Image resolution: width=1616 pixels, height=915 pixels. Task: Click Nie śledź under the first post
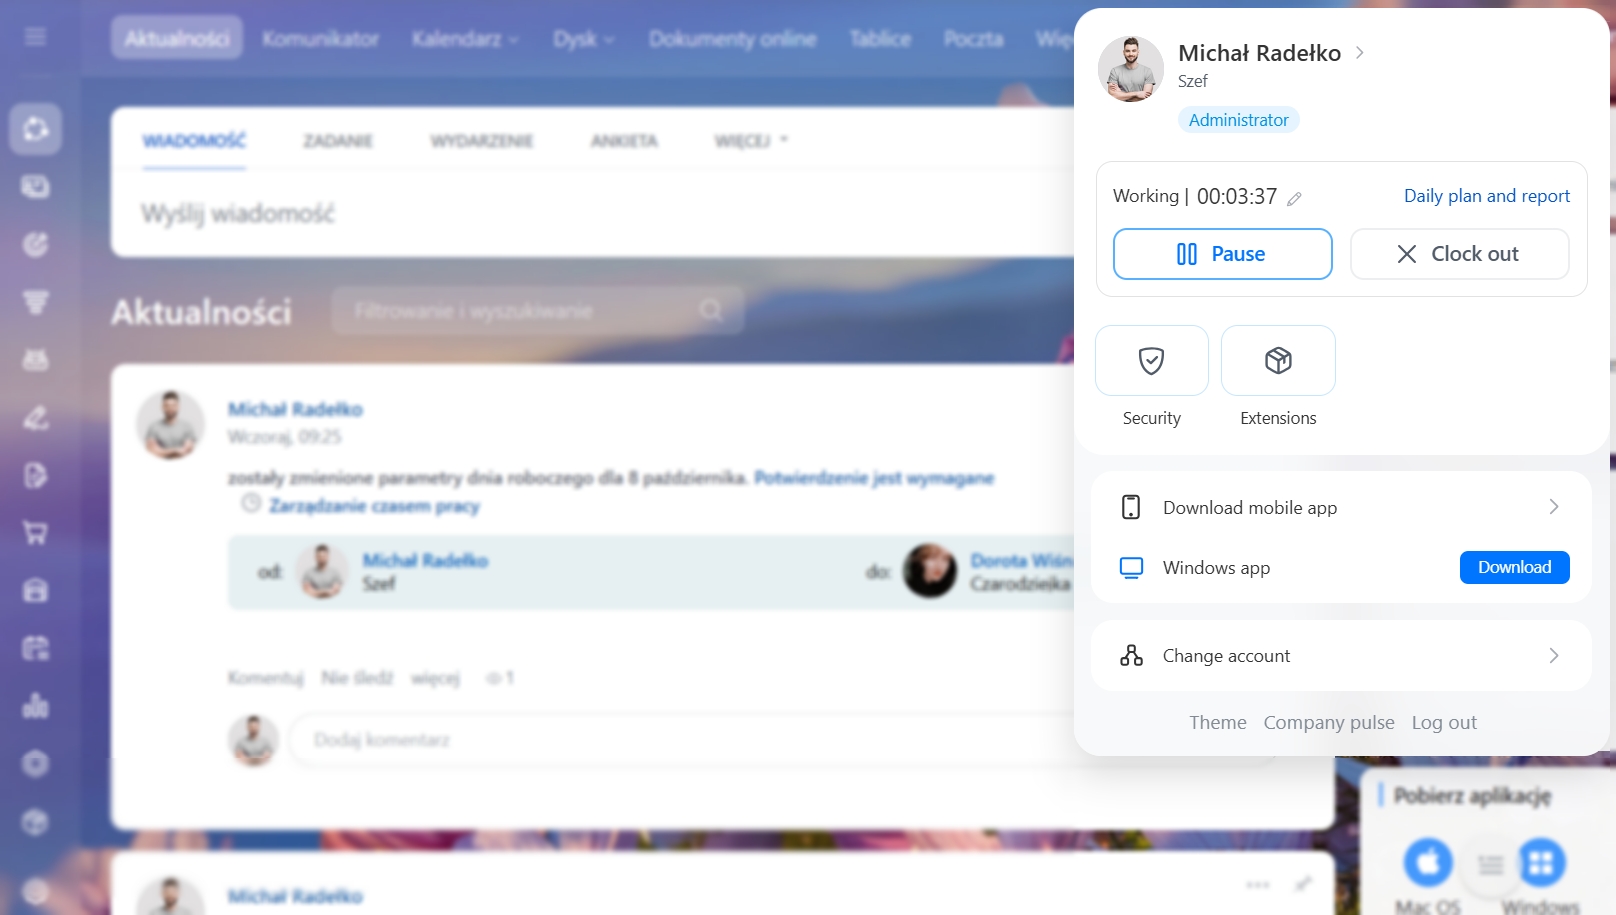coord(357,678)
